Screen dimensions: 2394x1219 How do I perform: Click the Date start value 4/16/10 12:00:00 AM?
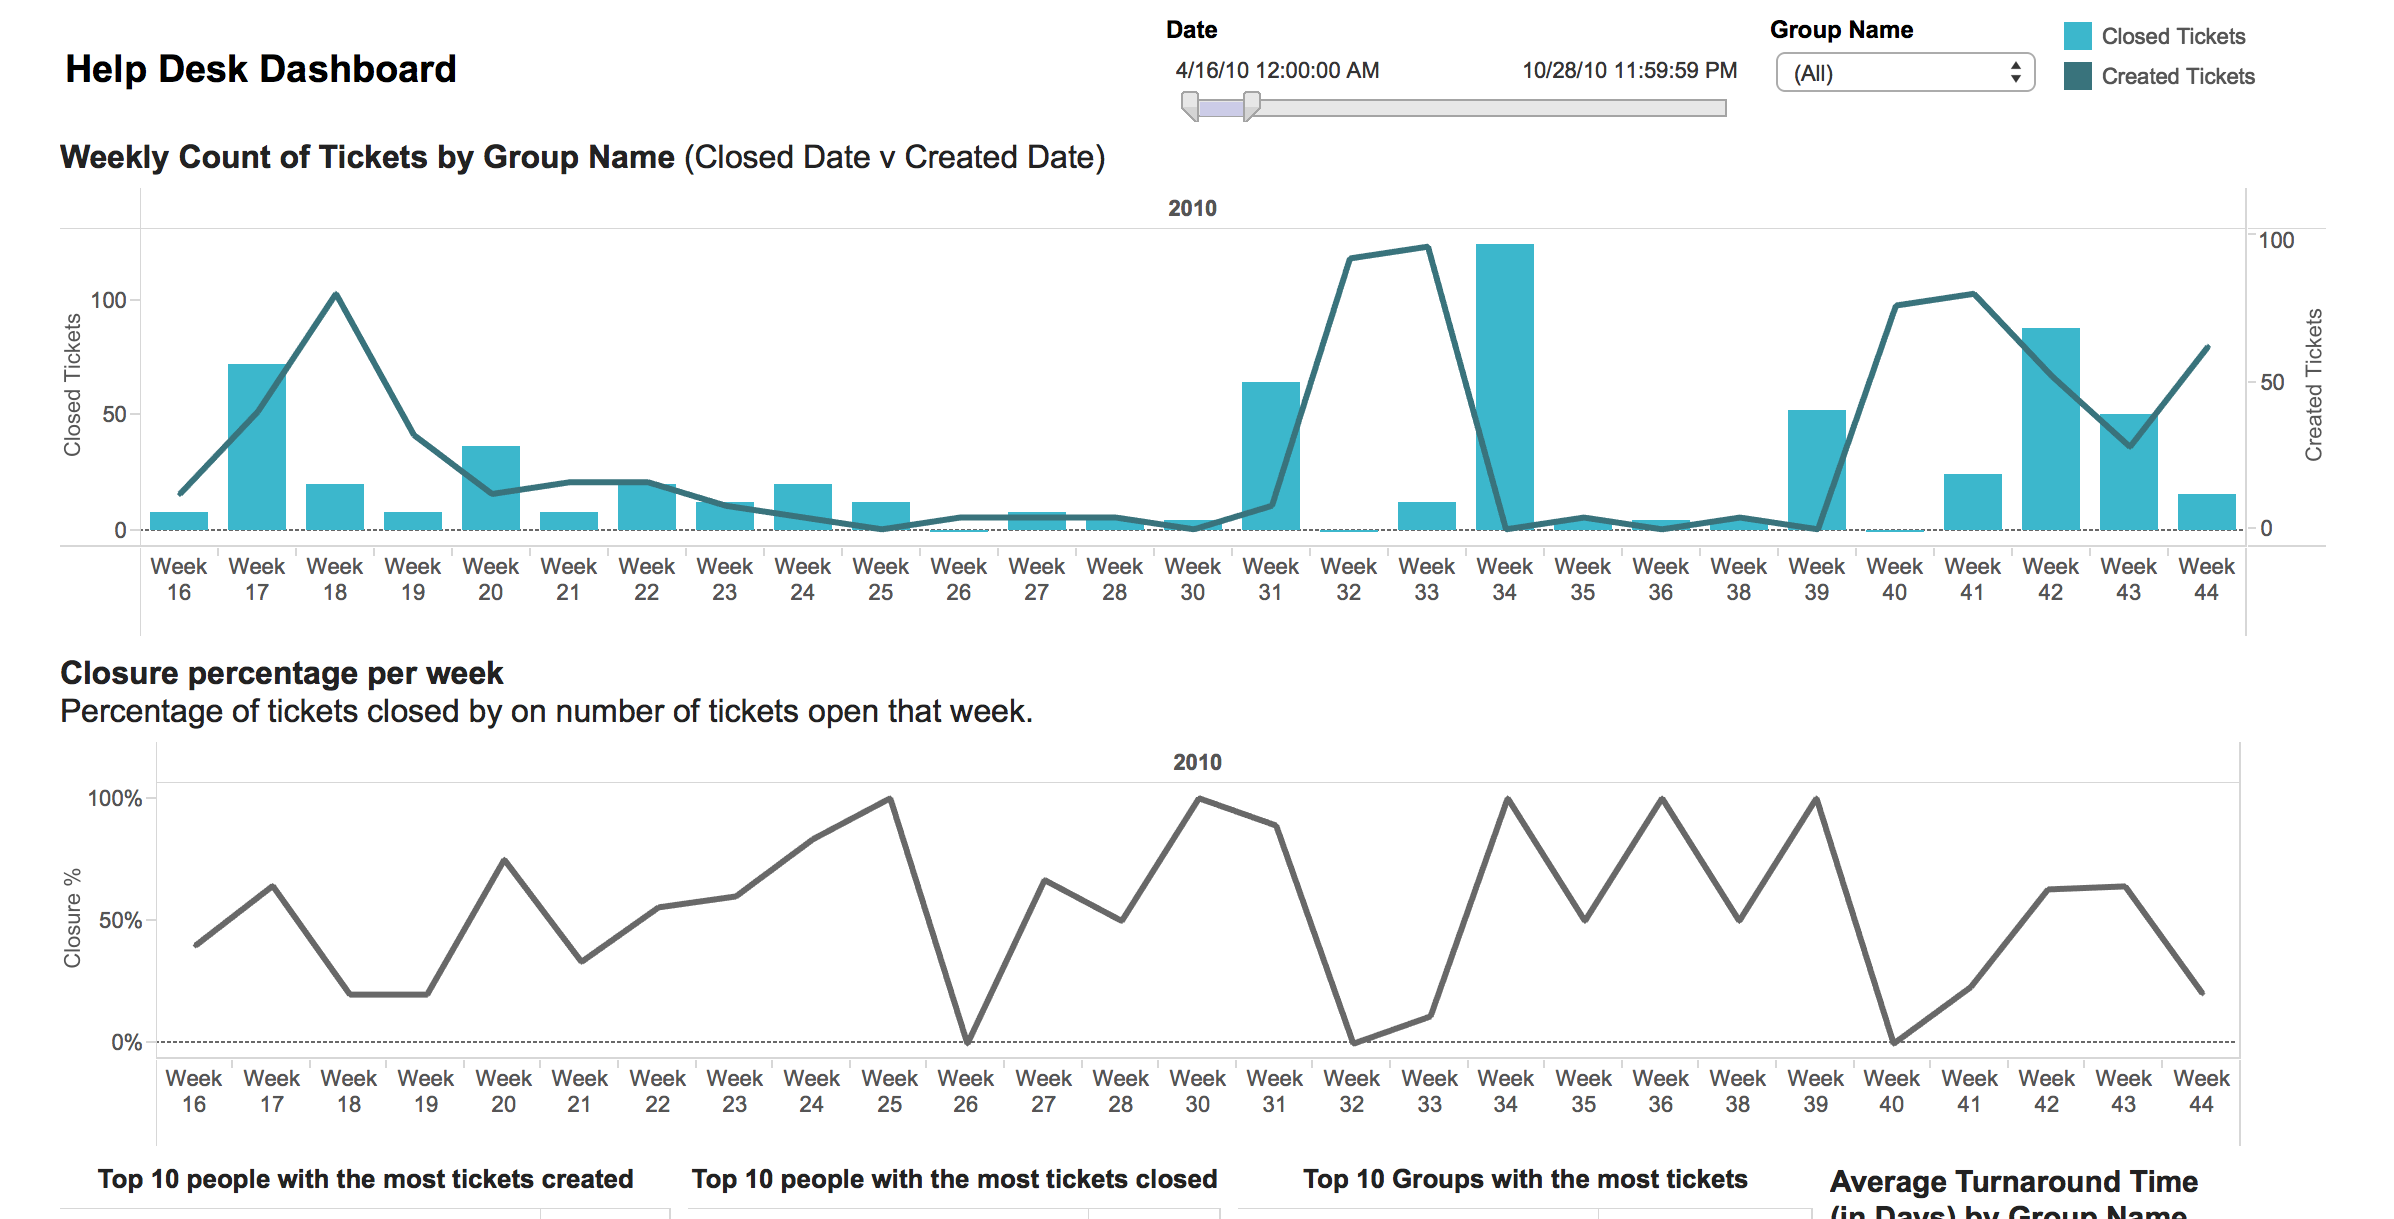1277,71
